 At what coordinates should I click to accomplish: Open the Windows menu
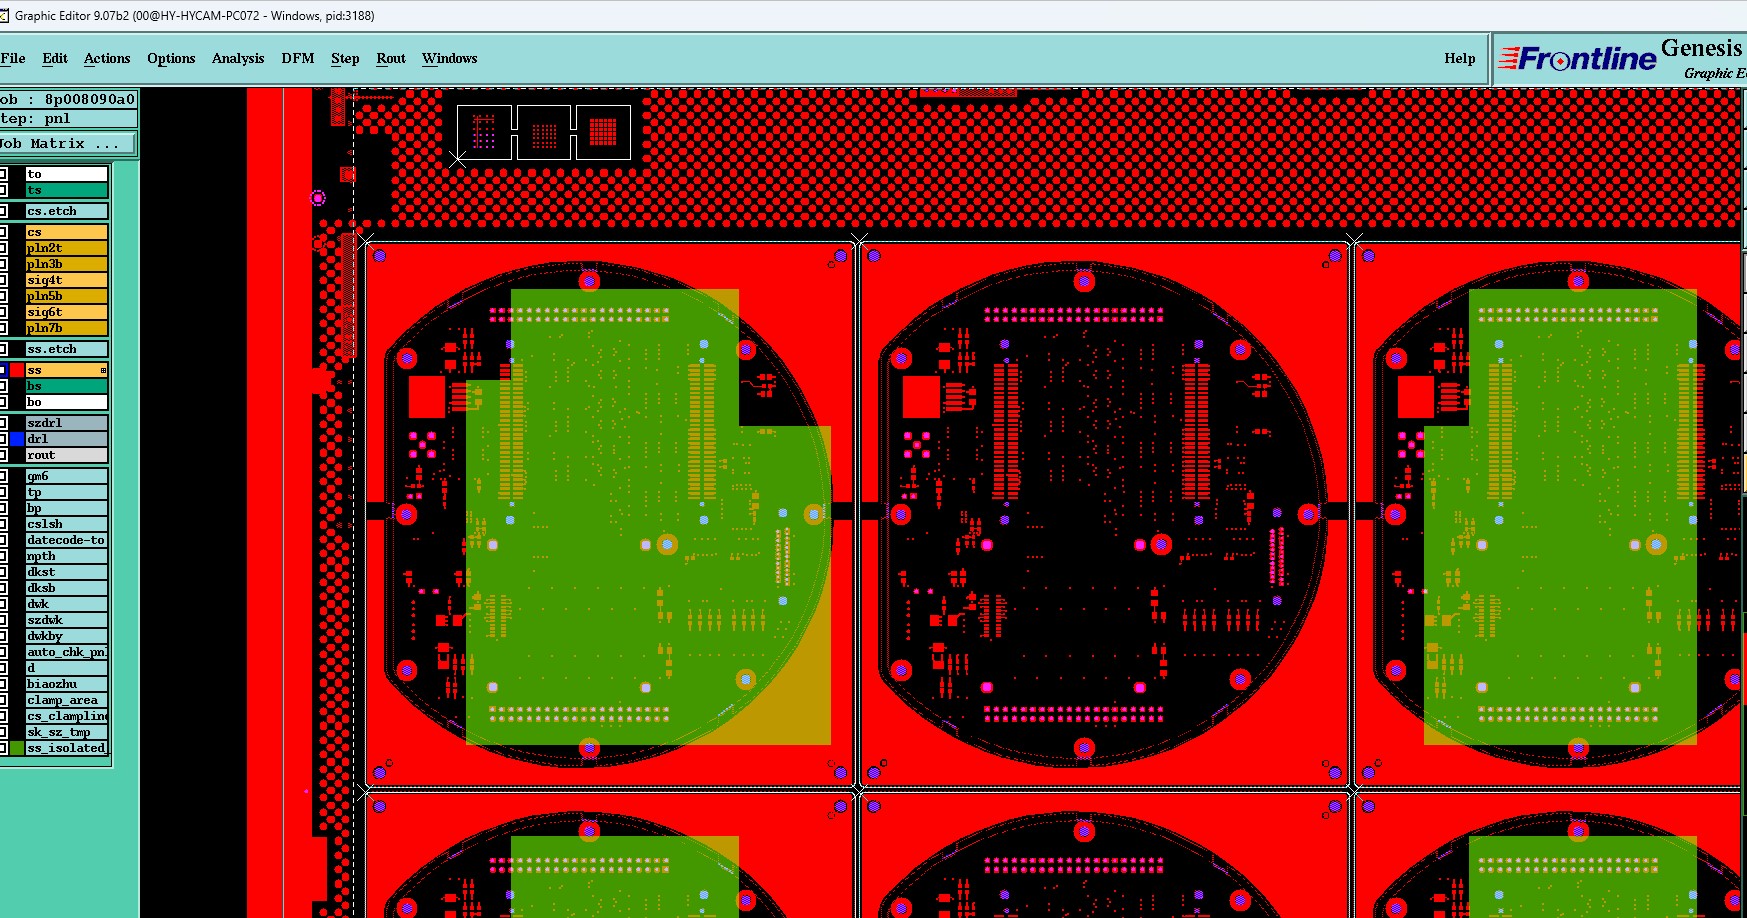(450, 58)
